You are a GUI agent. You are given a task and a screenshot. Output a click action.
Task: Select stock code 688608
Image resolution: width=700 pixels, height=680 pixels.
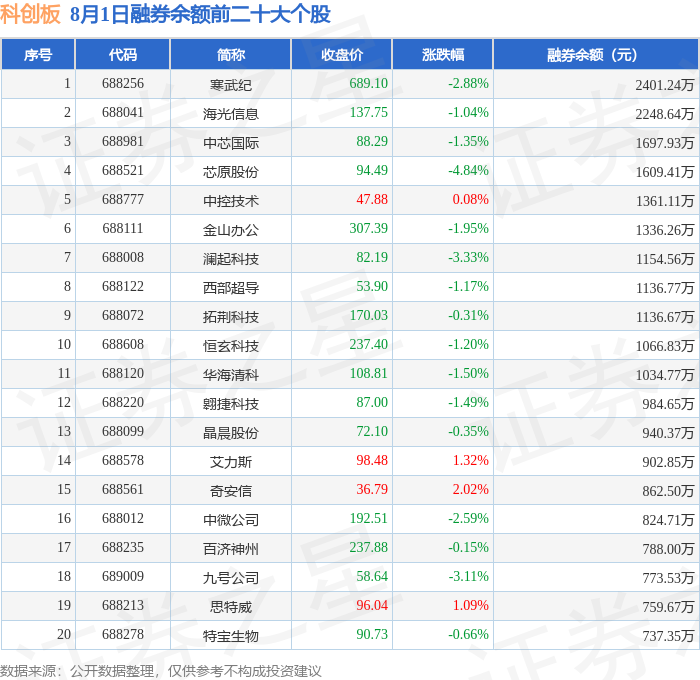click(123, 345)
